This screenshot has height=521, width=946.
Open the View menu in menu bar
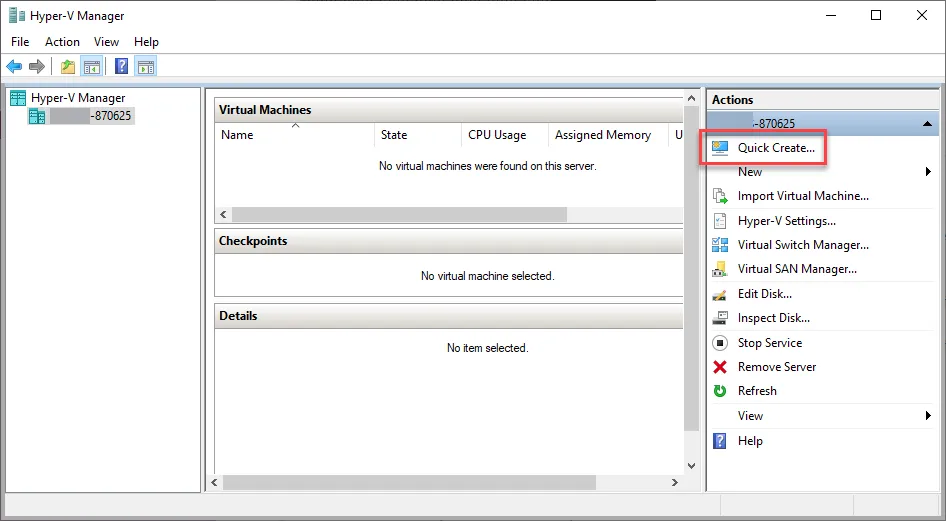pos(106,42)
